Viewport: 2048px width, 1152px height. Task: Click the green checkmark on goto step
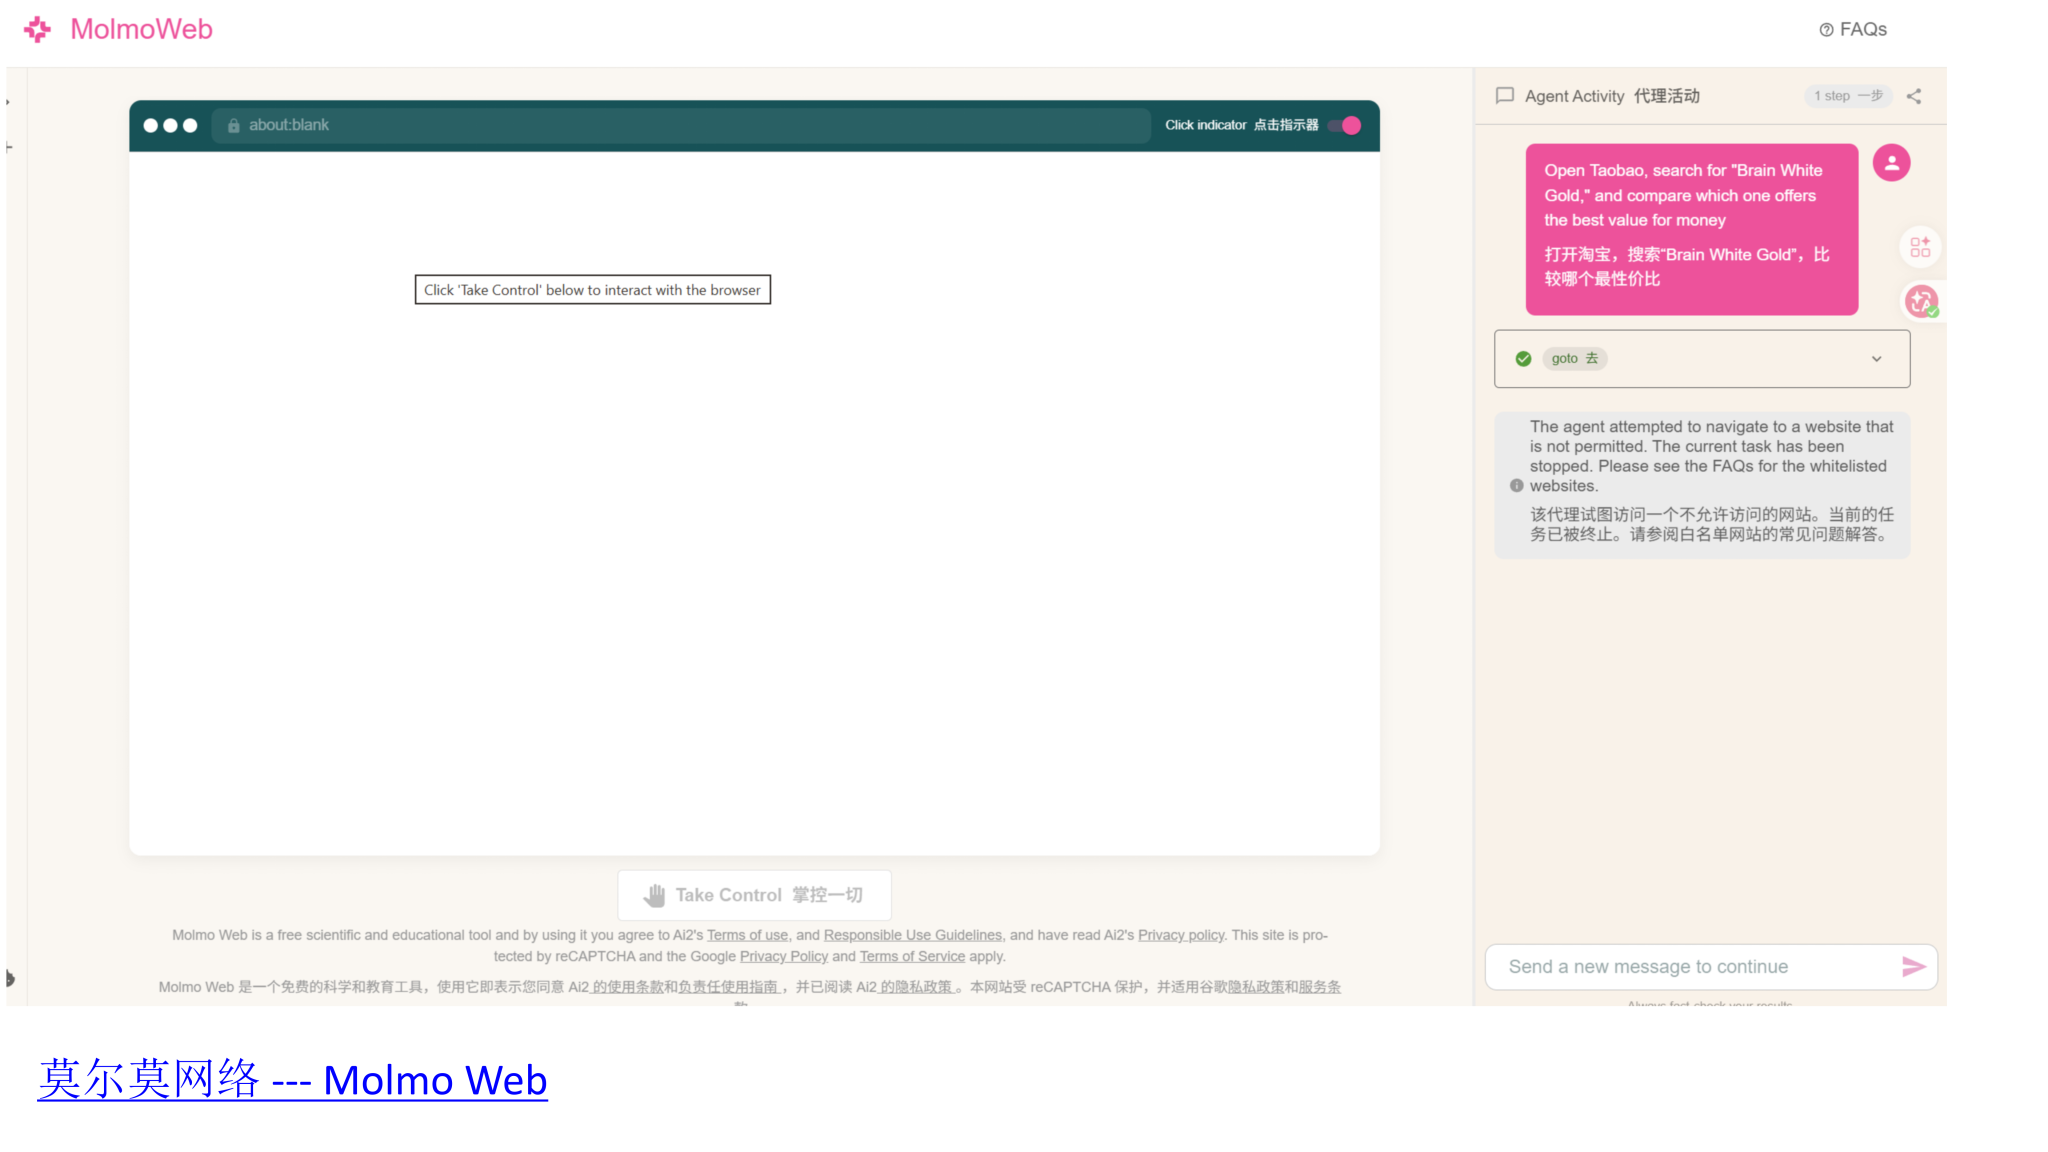[1523, 359]
